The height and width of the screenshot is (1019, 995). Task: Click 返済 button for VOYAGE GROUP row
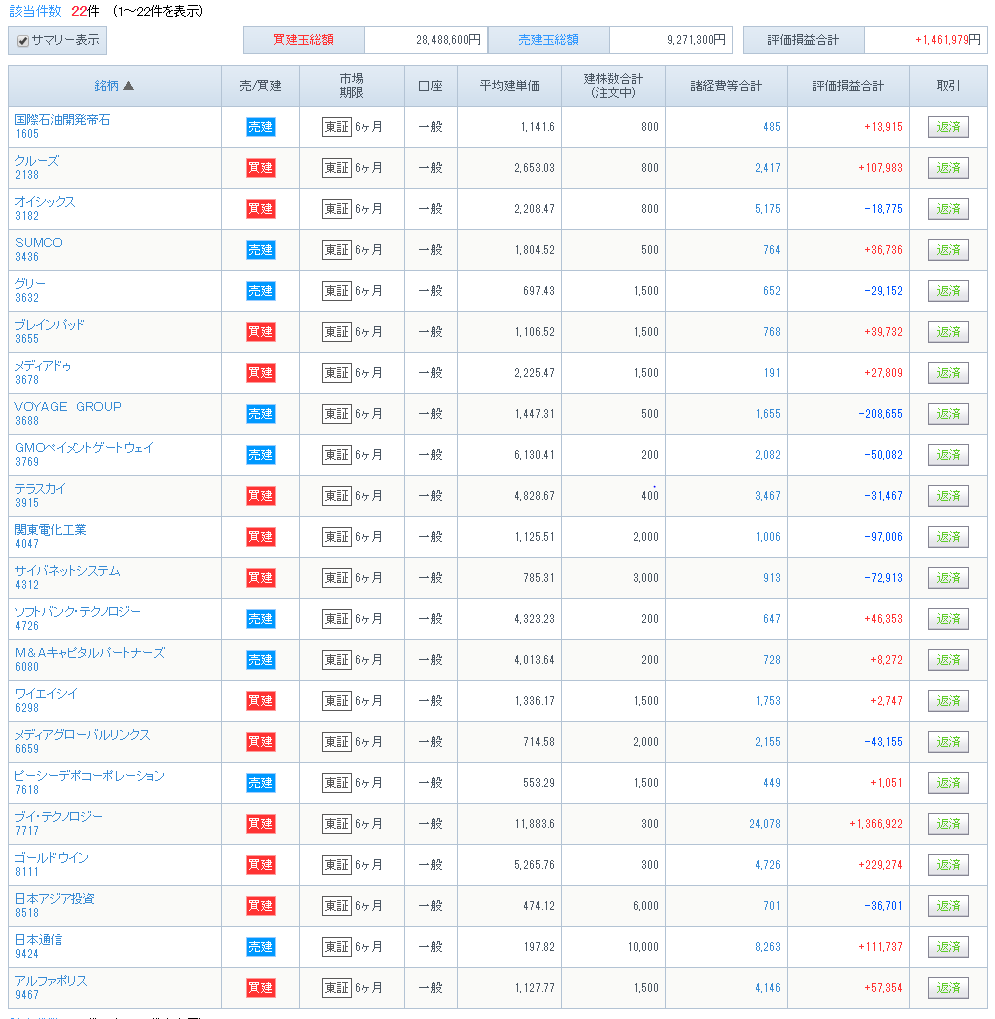pos(948,413)
